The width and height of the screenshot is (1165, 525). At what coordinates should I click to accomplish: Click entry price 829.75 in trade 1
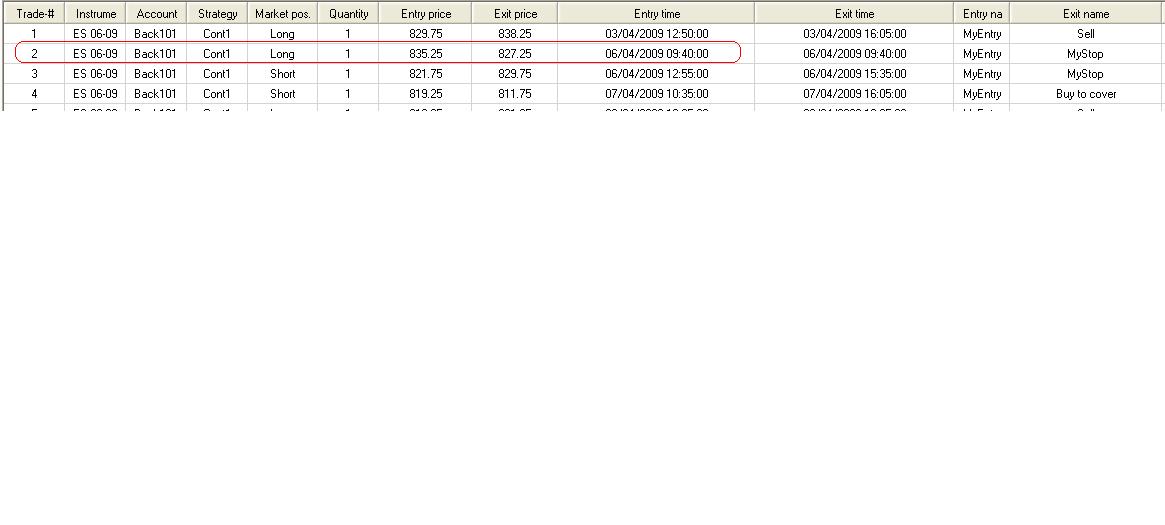tap(426, 34)
